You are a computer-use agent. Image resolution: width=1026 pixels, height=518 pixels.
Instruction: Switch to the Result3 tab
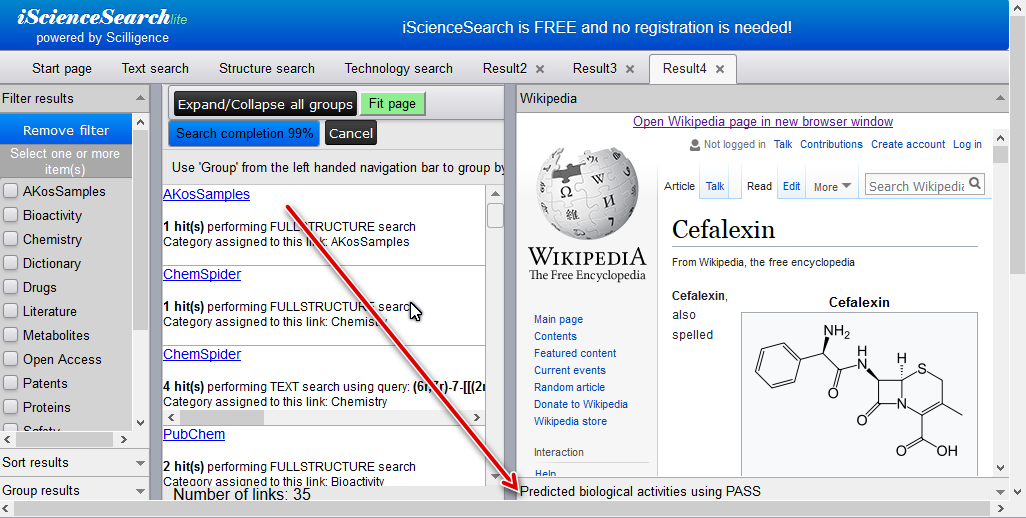pyautogui.click(x=594, y=69)
